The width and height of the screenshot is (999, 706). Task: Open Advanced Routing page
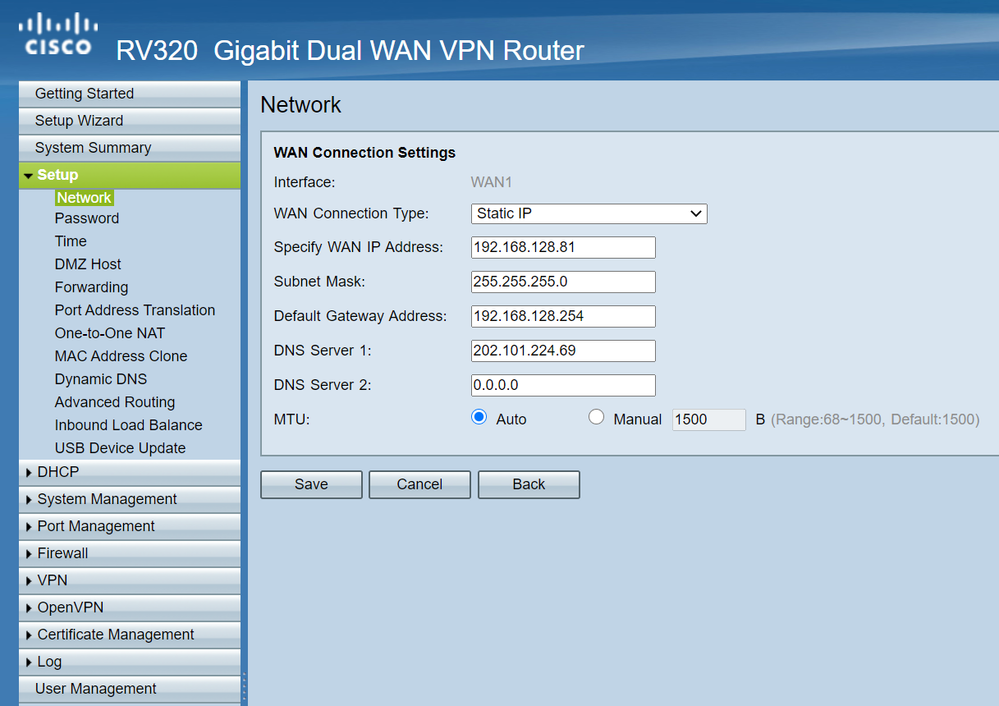click(x=115, y=402)
